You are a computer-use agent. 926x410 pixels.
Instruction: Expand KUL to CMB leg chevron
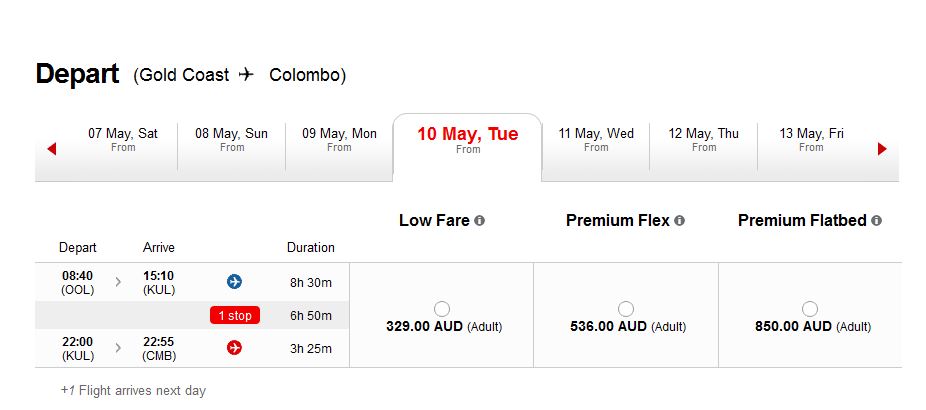tap(118, 349)
